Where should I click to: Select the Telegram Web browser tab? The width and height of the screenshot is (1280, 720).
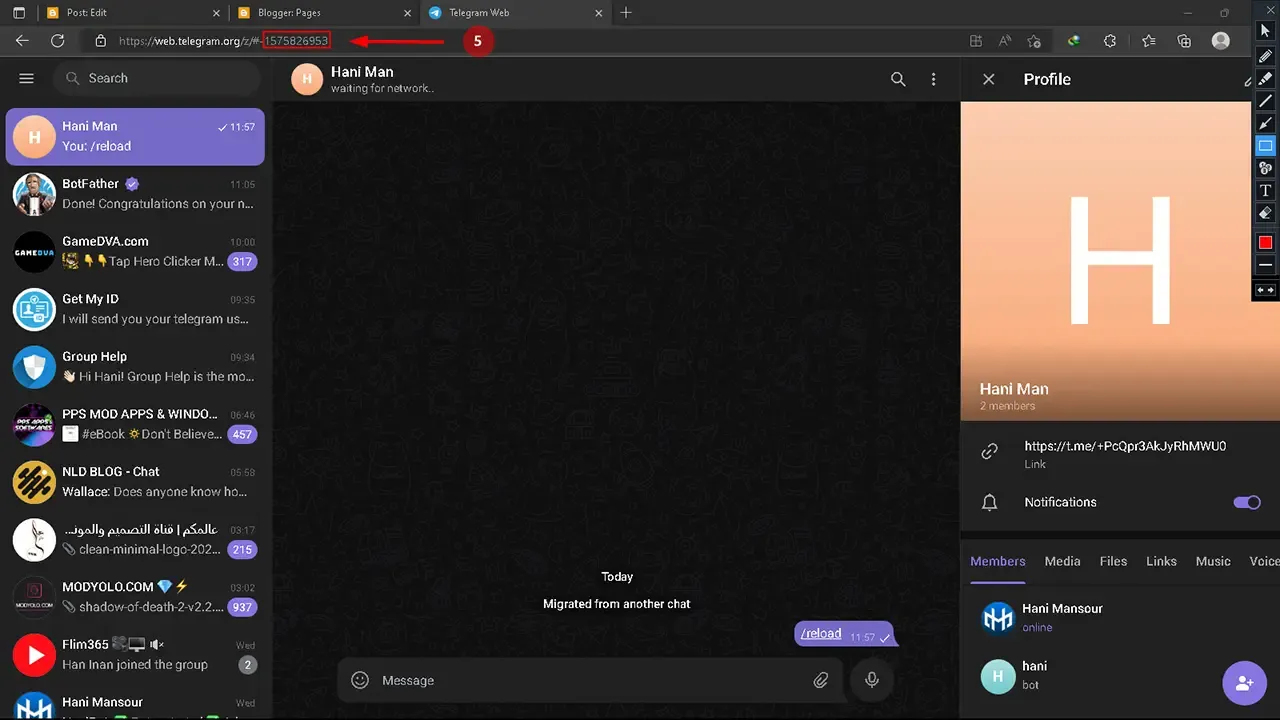coord(515,13)
